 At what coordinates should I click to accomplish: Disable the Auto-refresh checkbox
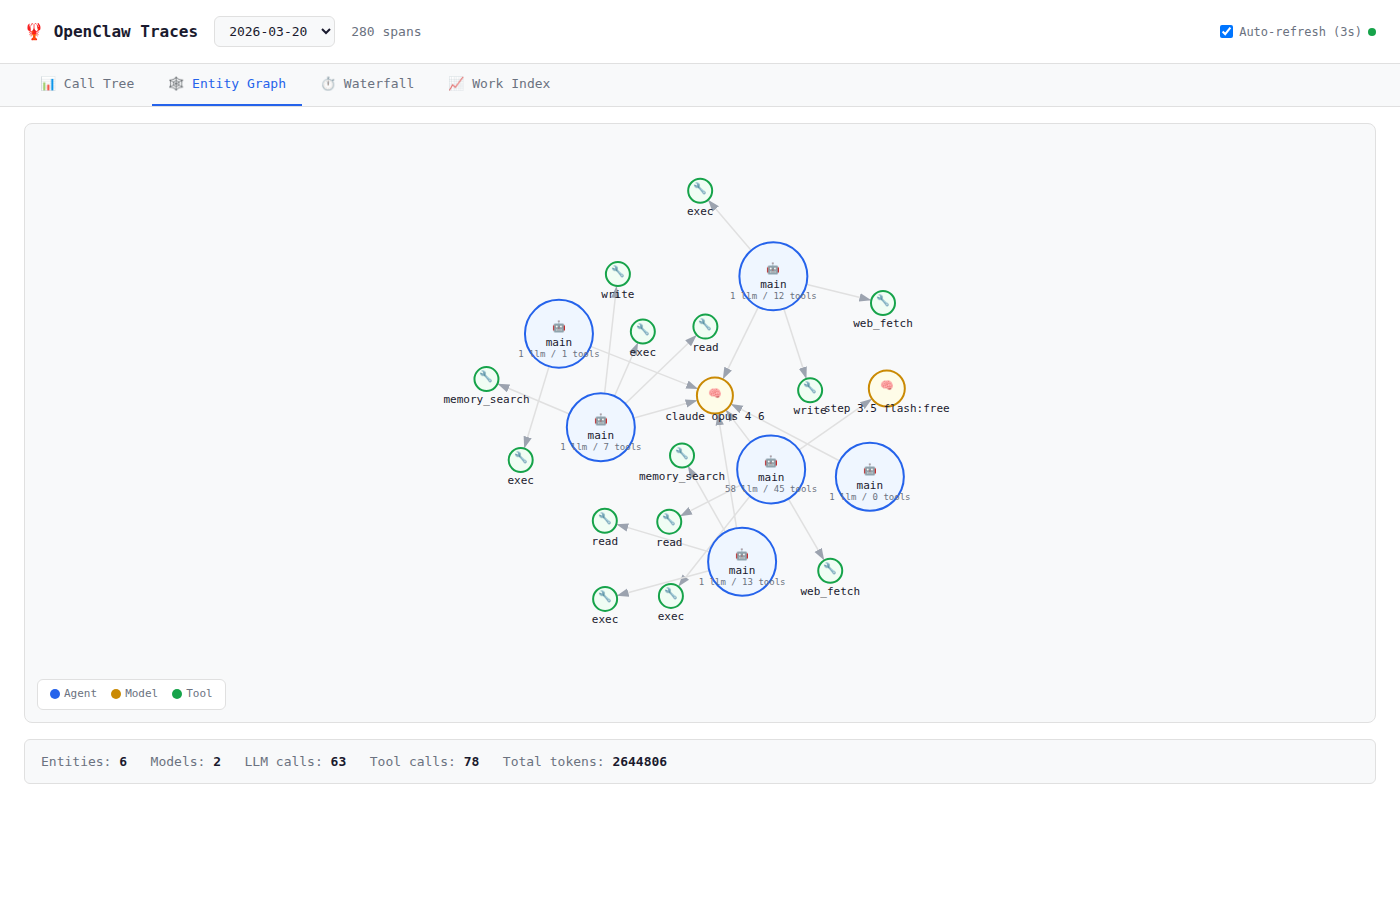[x=1226, y=31]
